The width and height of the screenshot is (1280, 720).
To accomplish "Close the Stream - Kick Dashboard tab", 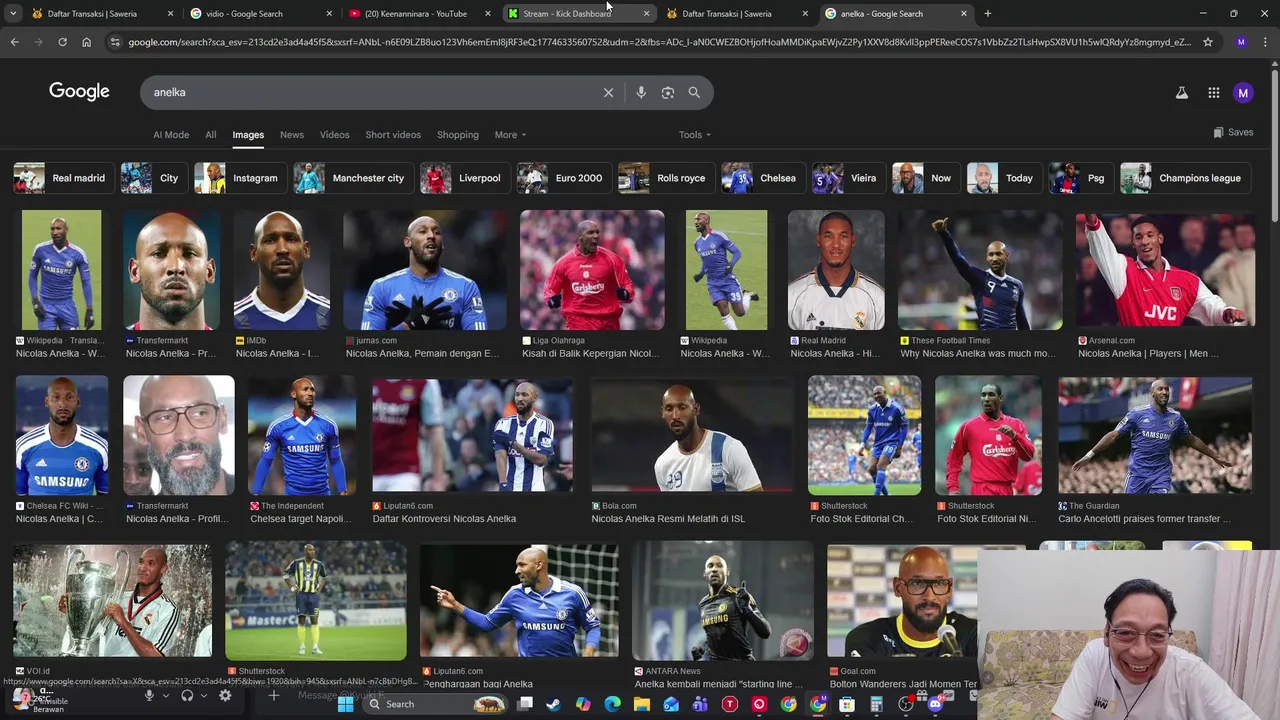I will pos(646,14).
